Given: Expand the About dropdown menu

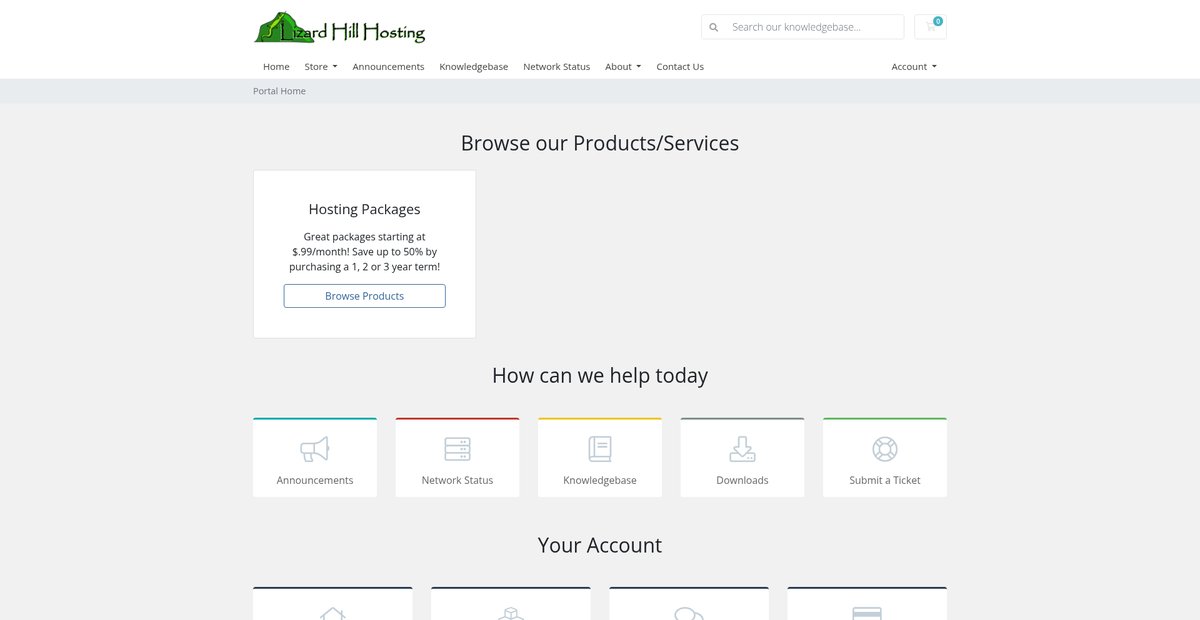Looking at the screenshot, I should (623, 67).
